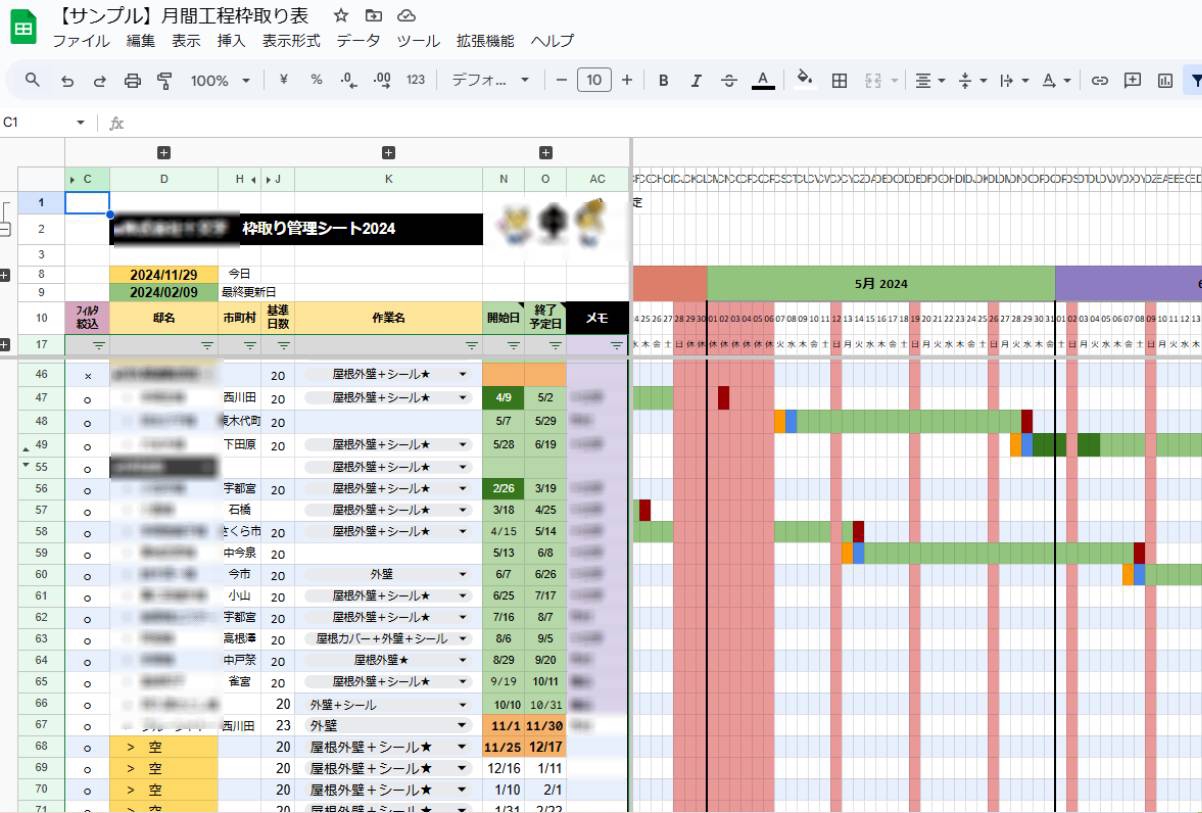Open the 挿入 menu

(231, 41)
